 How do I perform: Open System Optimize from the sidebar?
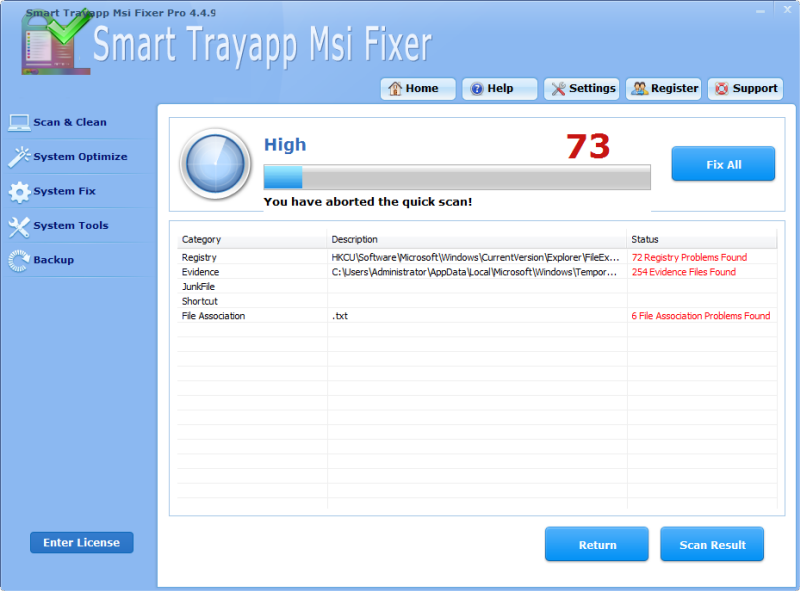point(20,156)
